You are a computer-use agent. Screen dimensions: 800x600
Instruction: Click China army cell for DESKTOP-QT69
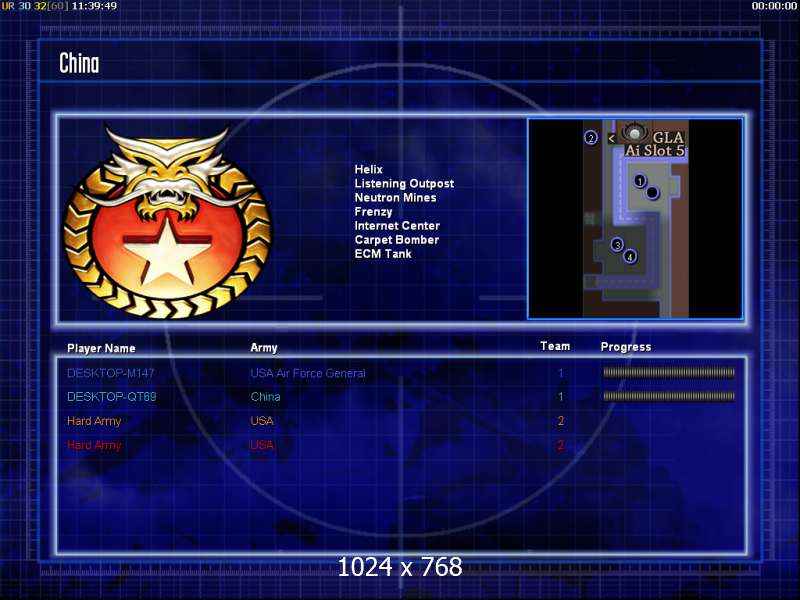pyautogui.click(x=265, y=397)
